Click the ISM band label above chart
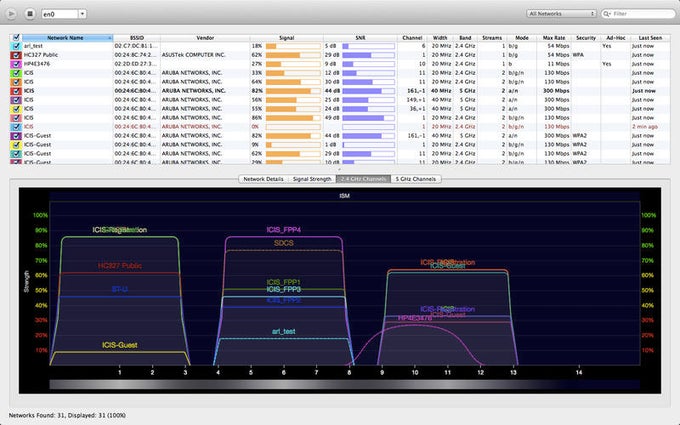Screen dimensions: 680x425 [344, 196]
